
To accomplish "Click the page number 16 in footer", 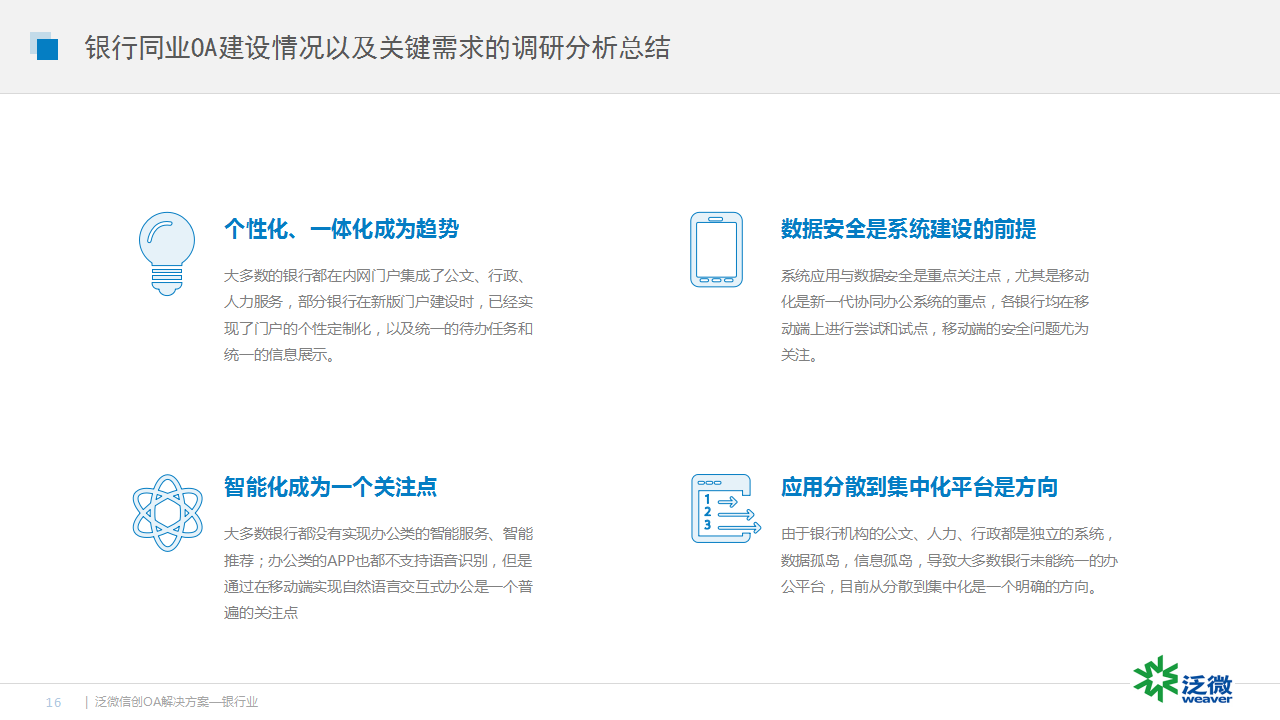I will click(54, 703).
